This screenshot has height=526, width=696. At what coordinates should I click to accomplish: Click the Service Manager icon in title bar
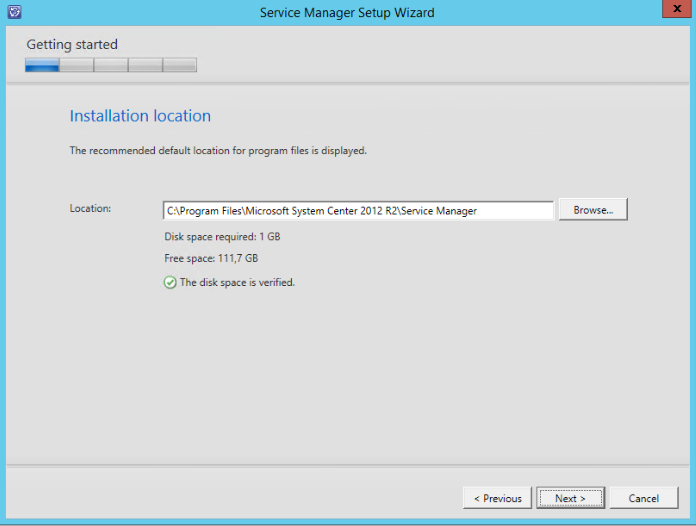click(12, 12)
